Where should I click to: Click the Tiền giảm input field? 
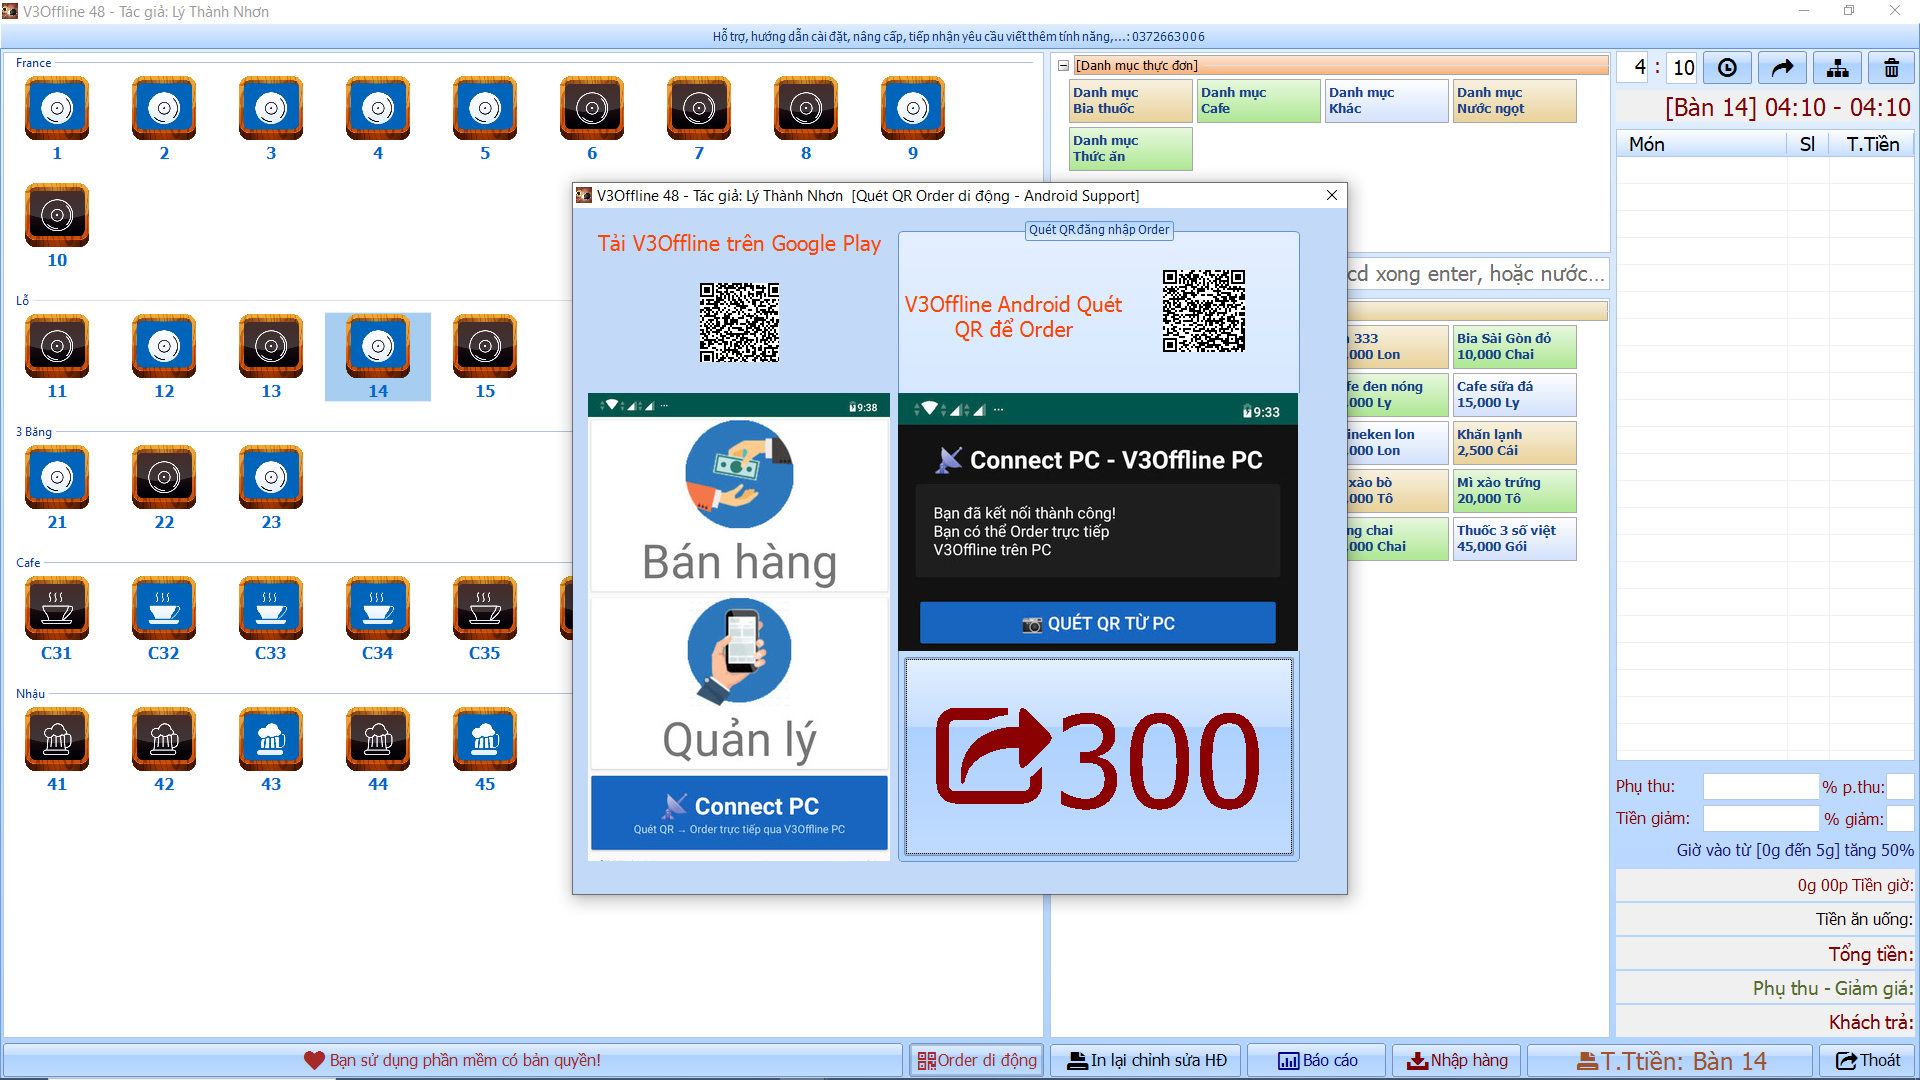click(x=1760, y=819)
